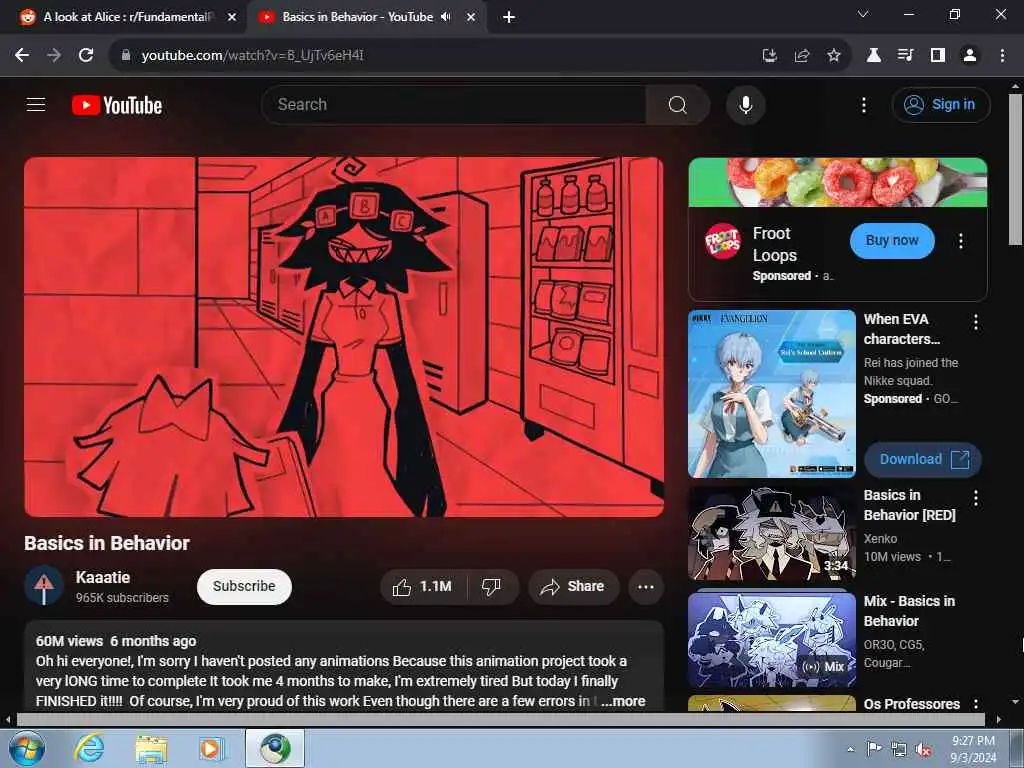Click the Action Center flag icon
1024x768 pixels.
tap(873, 748)
